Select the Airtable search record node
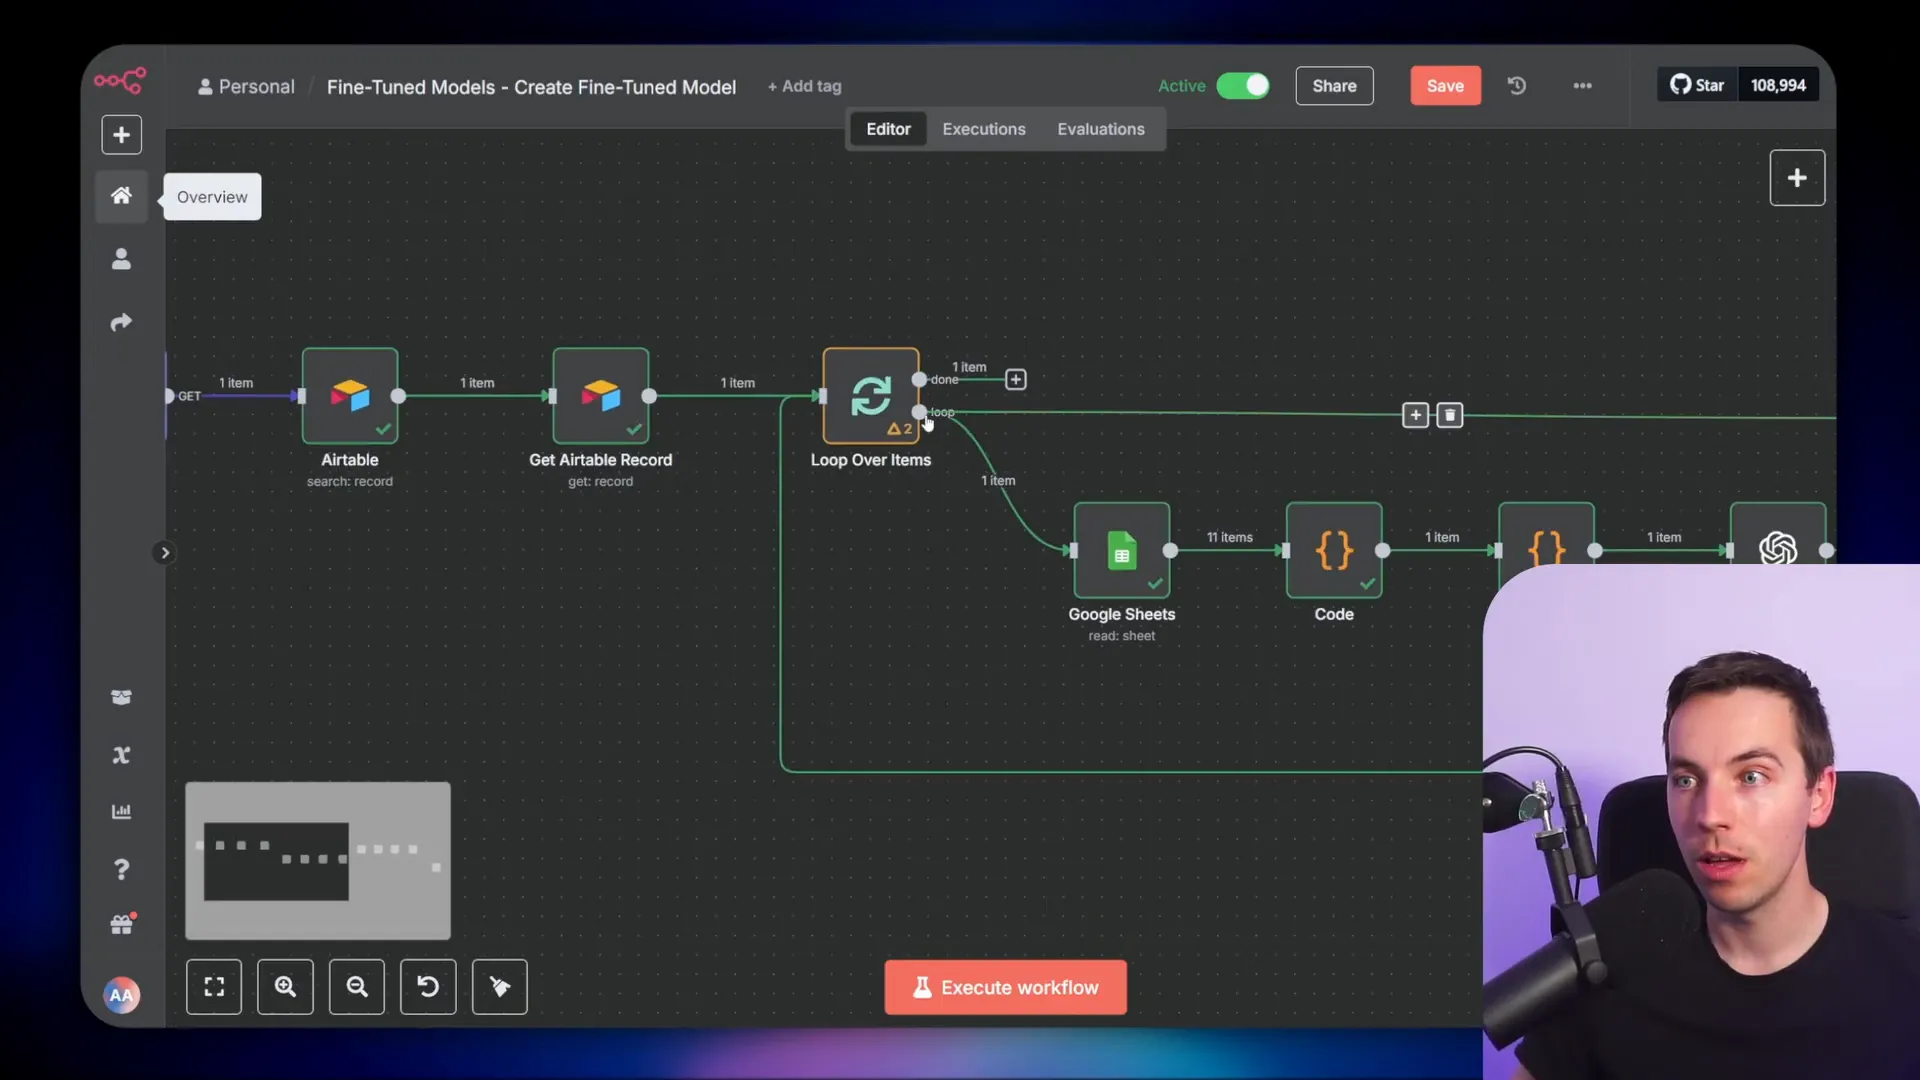 click(x=350, y=396)
